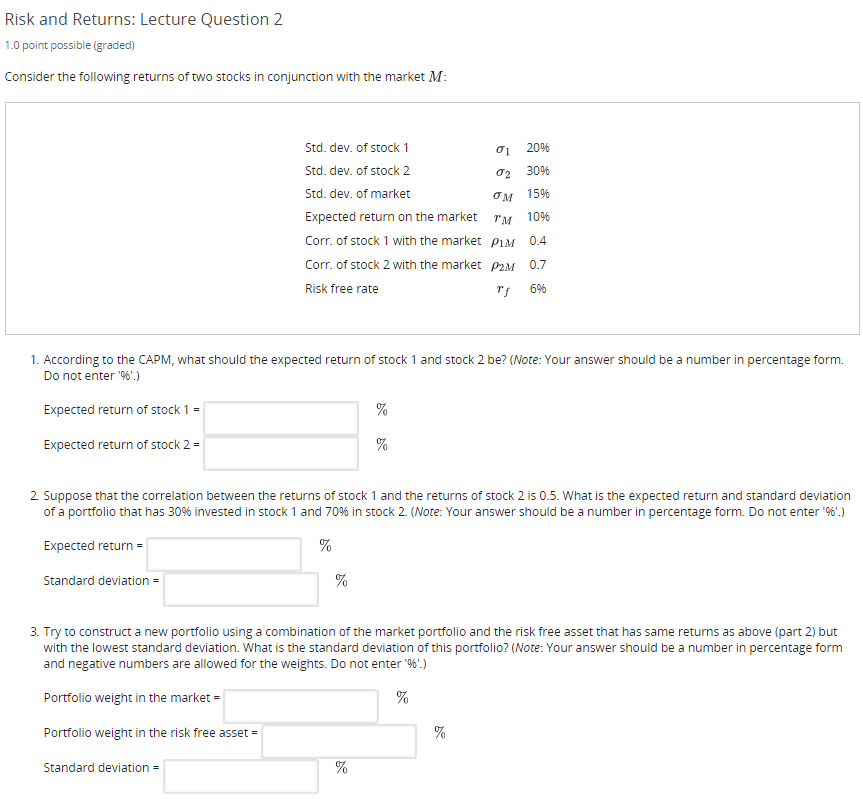Click the Std. dev. of market 15% entry
863x799 pixels.
tap(420, 193)
